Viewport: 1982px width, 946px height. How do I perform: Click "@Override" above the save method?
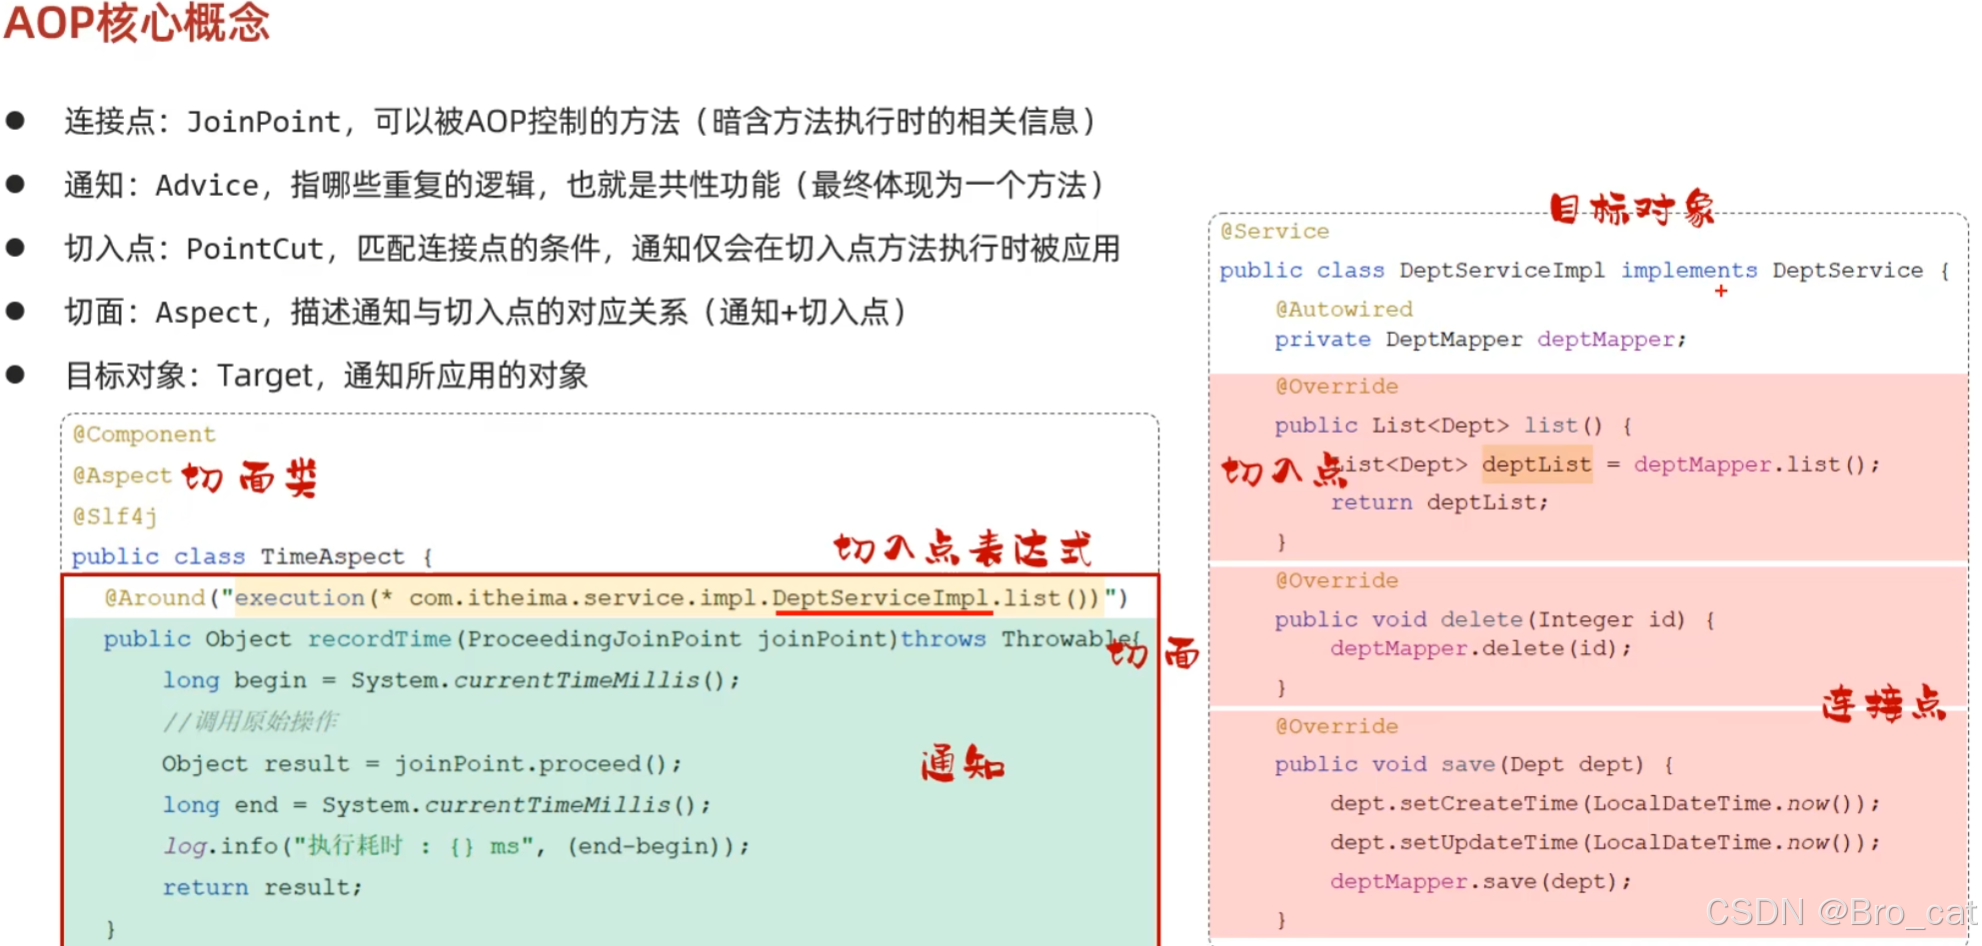[1337, 726]
